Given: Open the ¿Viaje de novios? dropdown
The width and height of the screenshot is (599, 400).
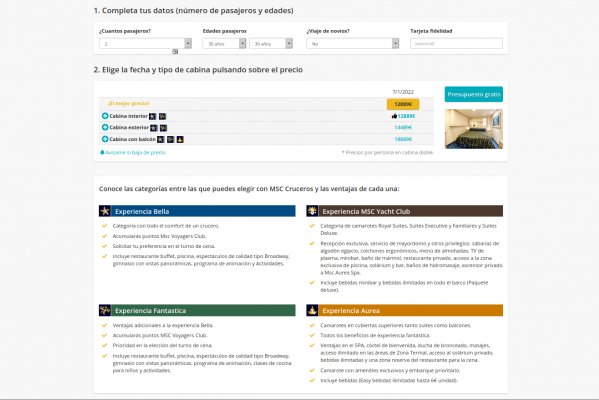Looking at the screenshot, I should coord(353,44).
